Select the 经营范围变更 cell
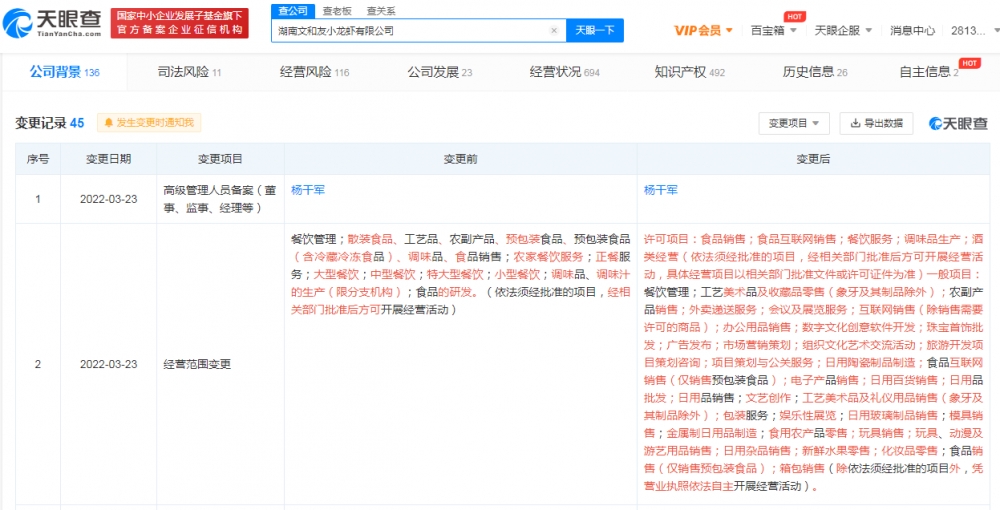 click(x=220, y=364)
